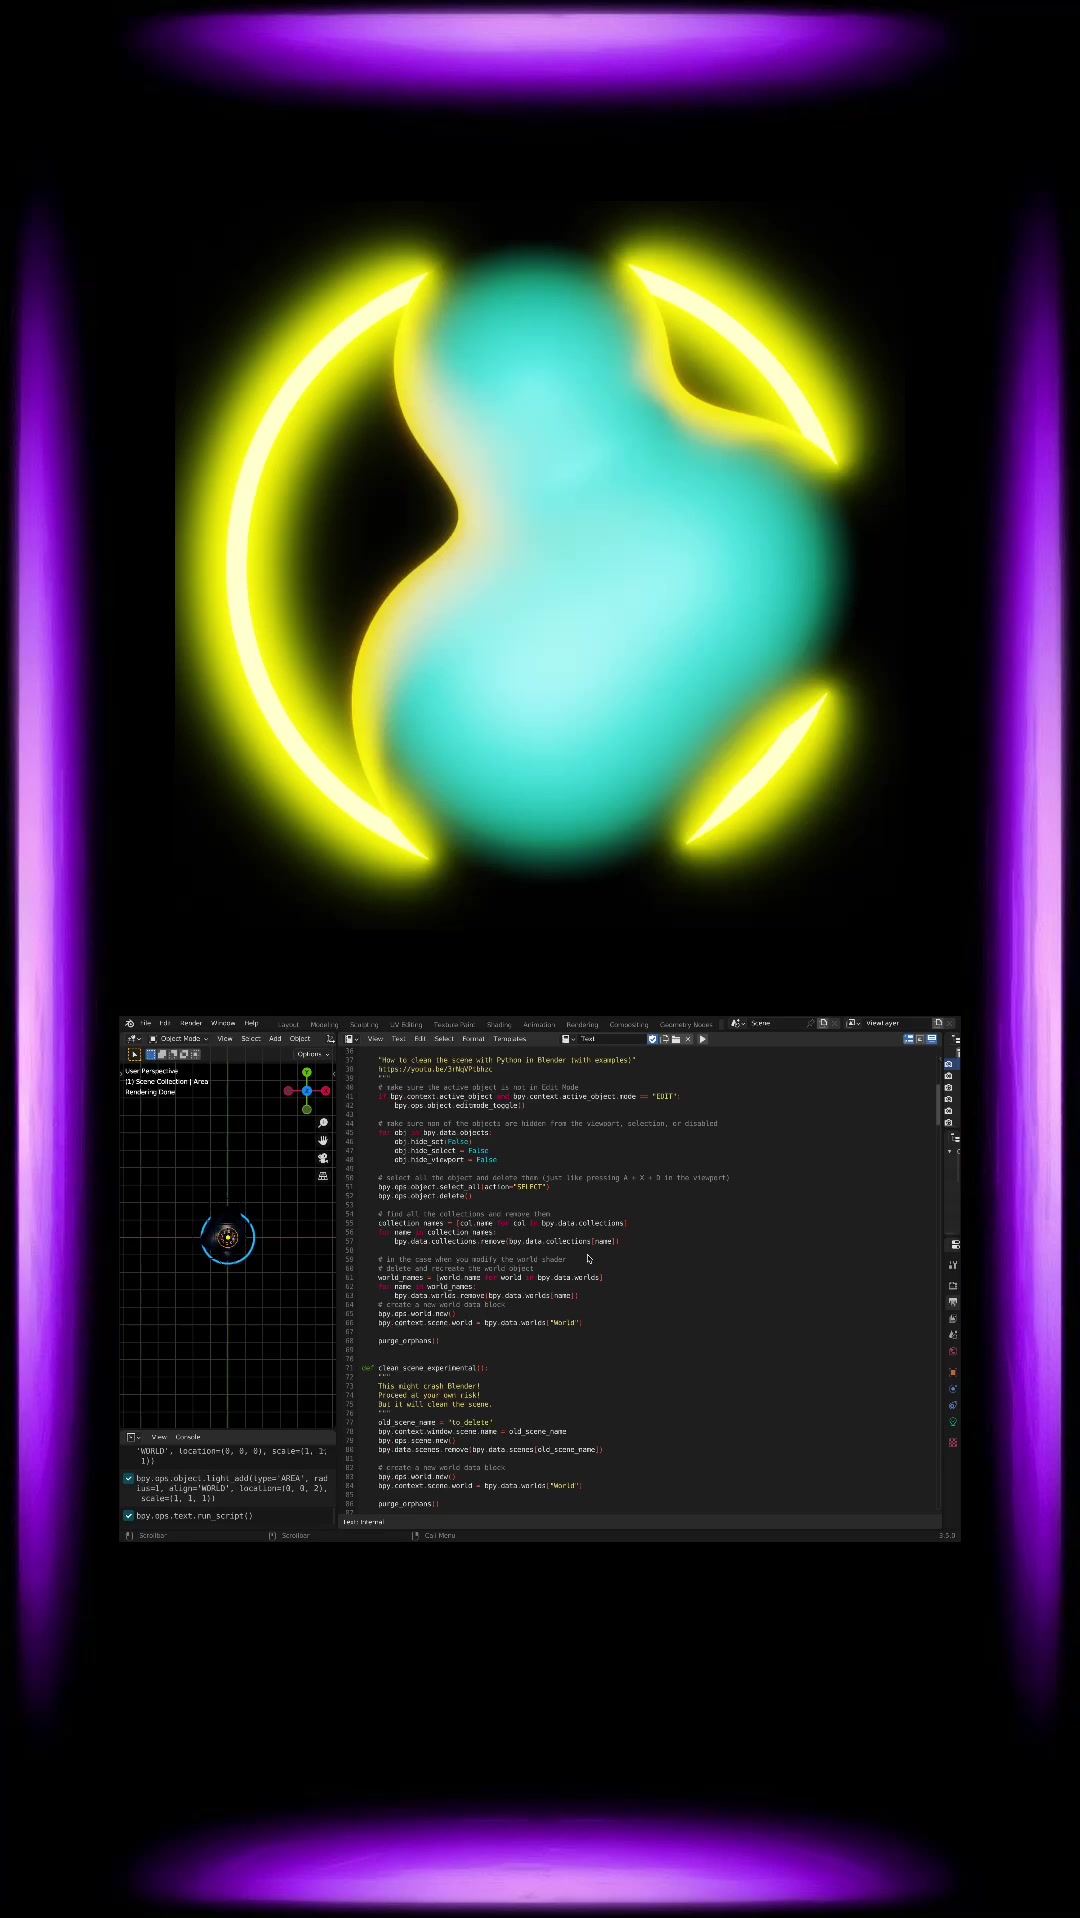Toggle syntax highlighting in text editor header

tap(932, 1039)
